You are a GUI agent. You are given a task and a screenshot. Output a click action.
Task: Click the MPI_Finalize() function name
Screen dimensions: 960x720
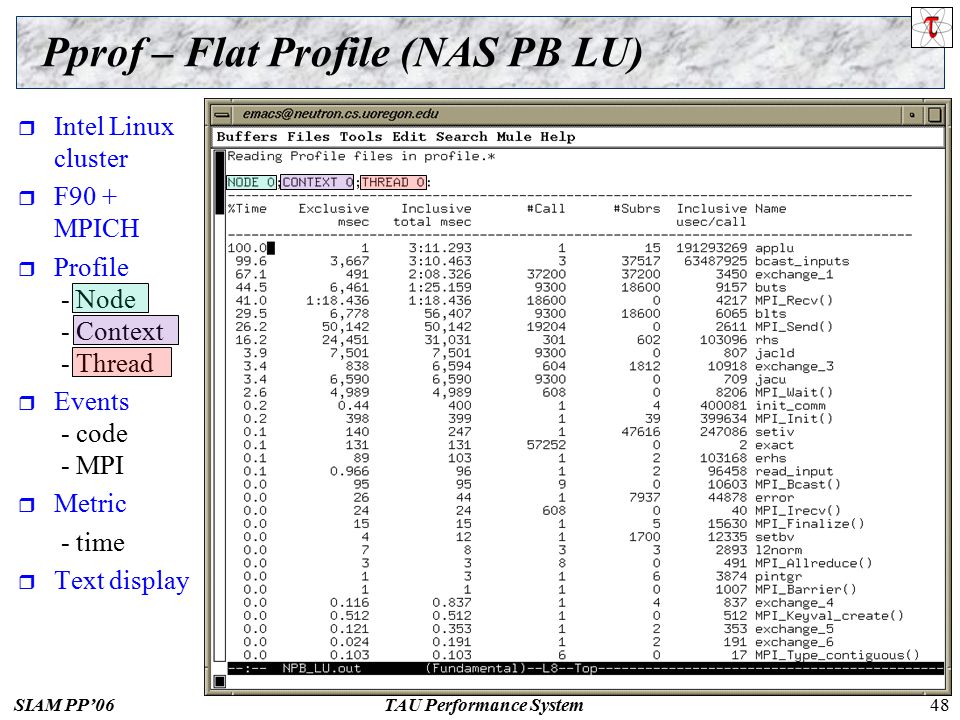[x=810, y=524]
